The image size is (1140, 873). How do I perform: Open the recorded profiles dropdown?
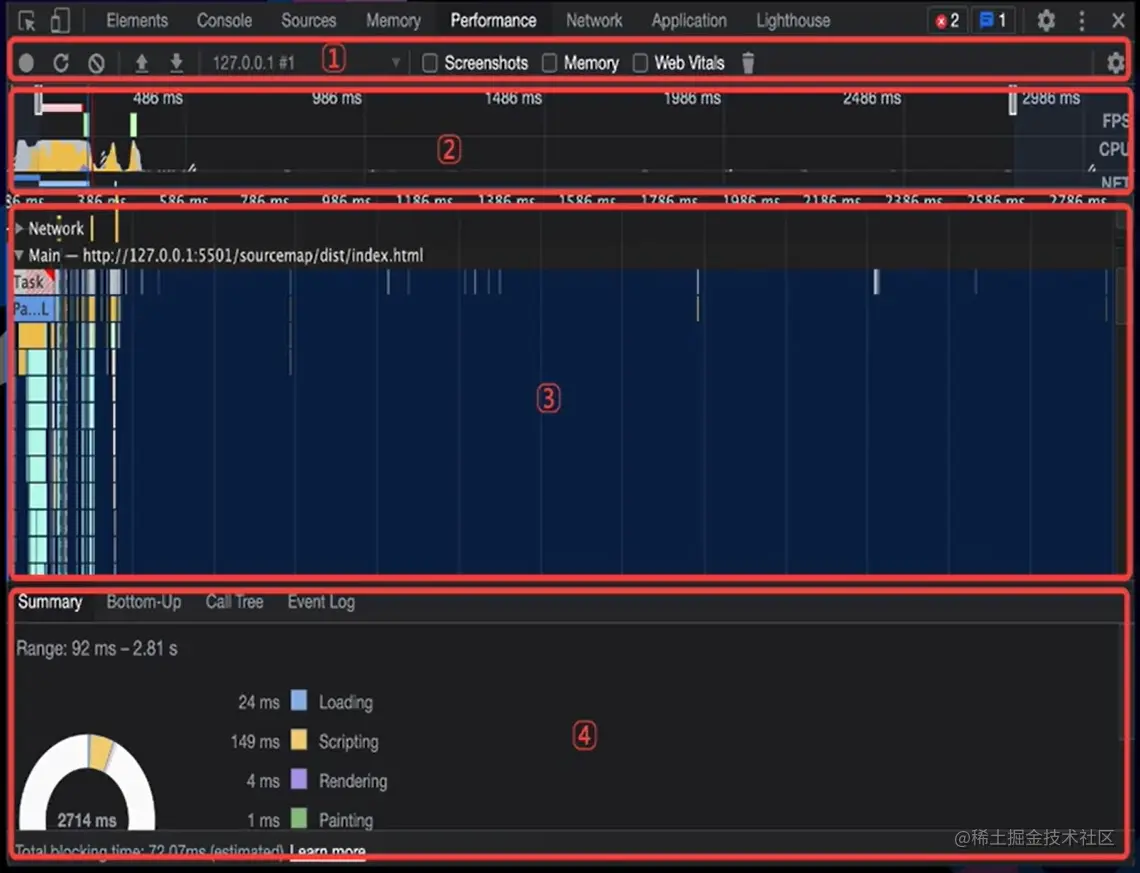tap(397, 62)
